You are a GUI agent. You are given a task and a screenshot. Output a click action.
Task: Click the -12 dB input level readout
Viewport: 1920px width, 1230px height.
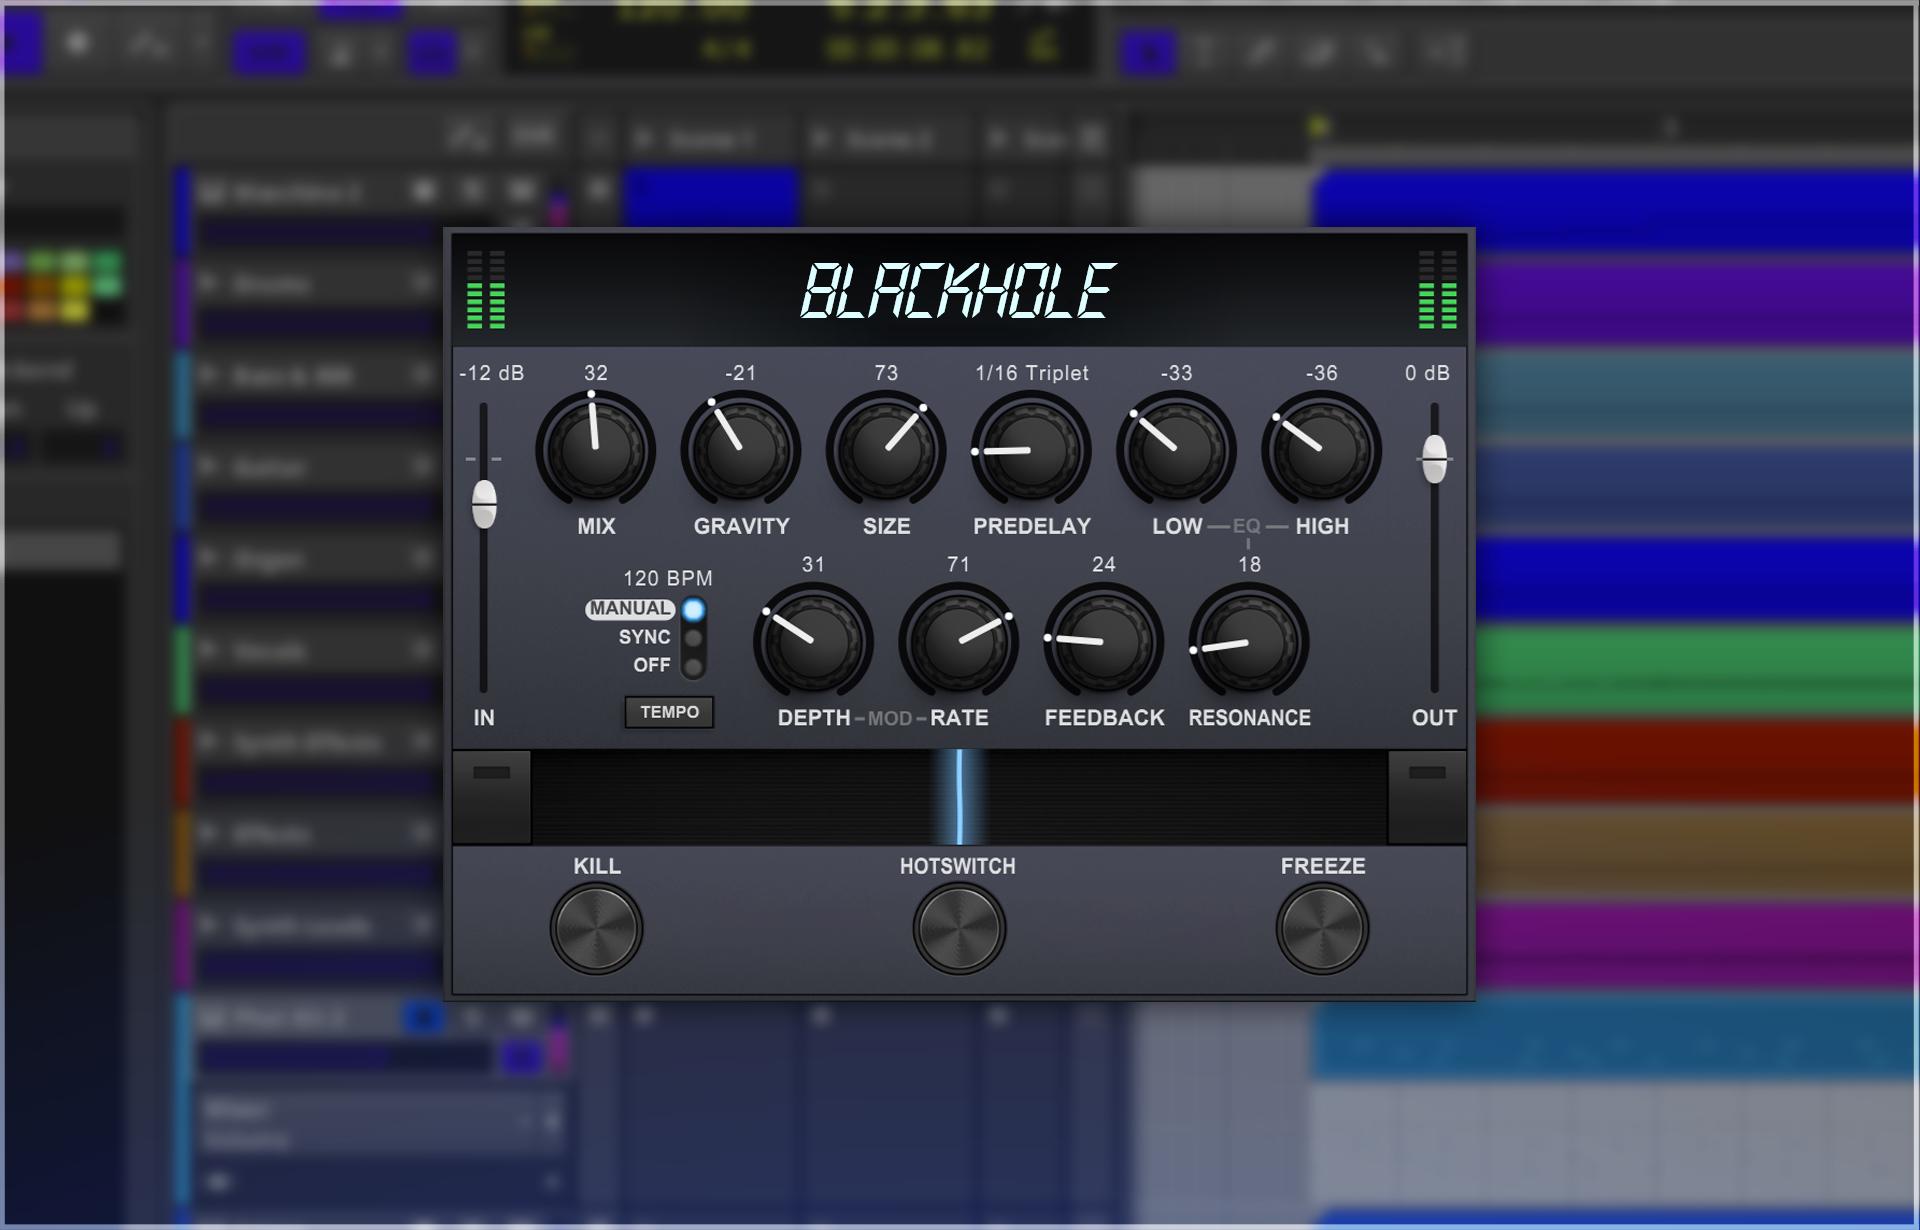[x=491, y=373]
